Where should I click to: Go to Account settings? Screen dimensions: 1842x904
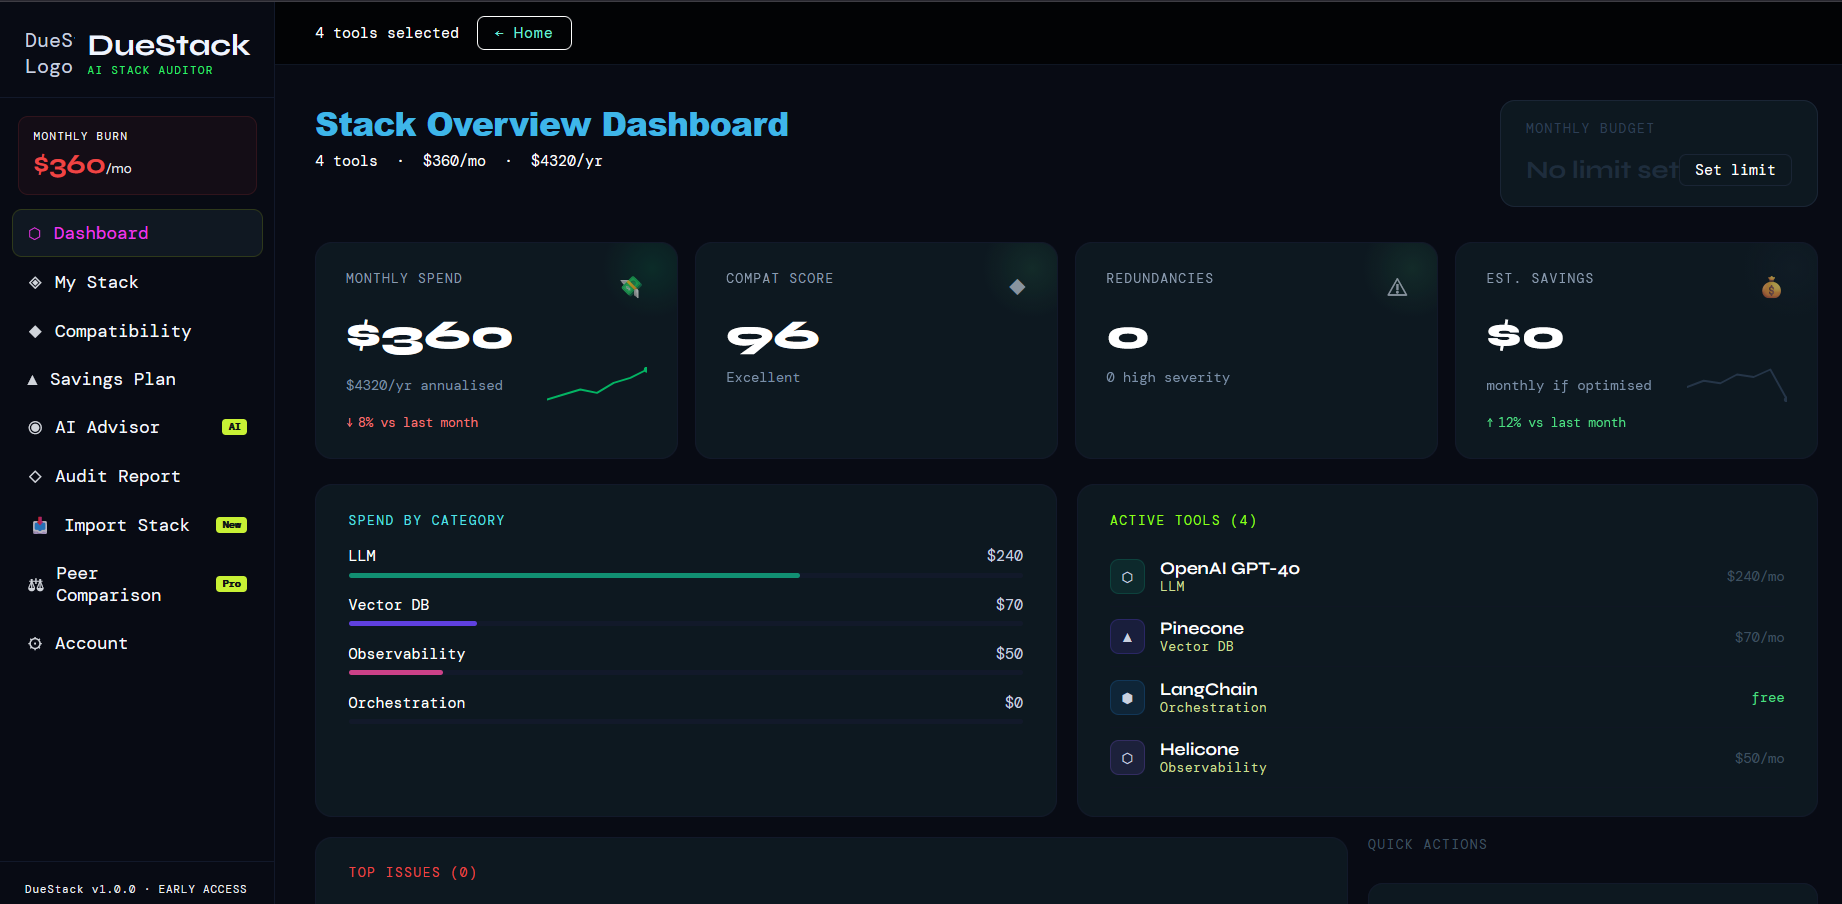[x=137, y=644]
